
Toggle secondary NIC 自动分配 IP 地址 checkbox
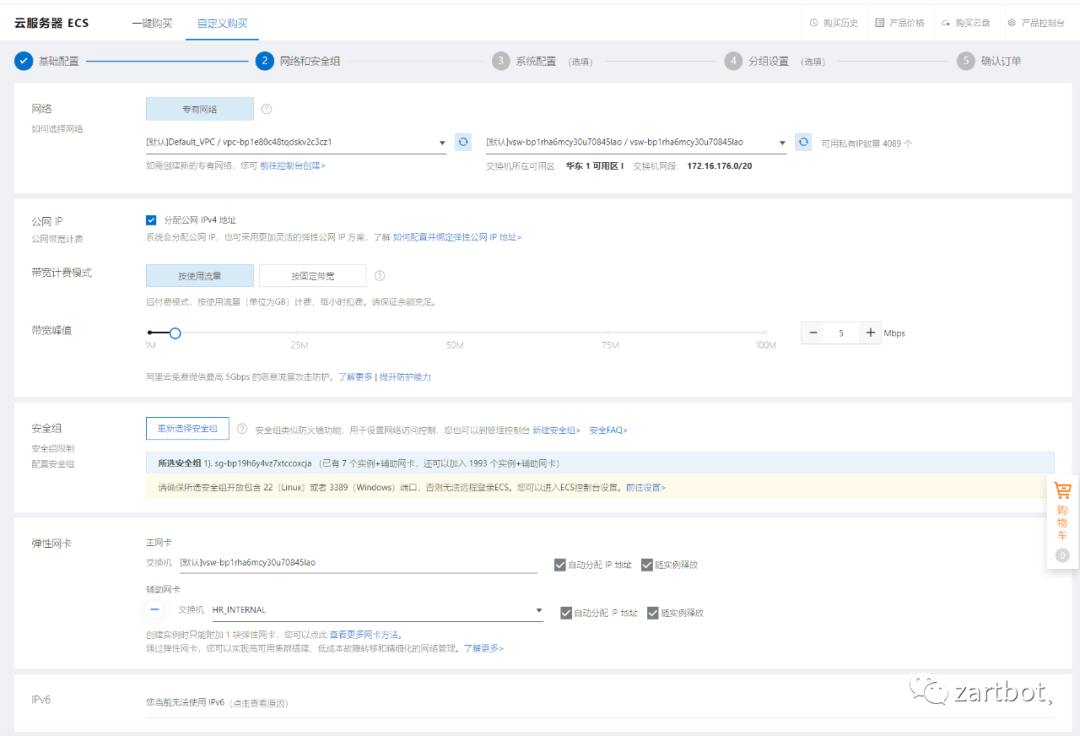(565, 613)
